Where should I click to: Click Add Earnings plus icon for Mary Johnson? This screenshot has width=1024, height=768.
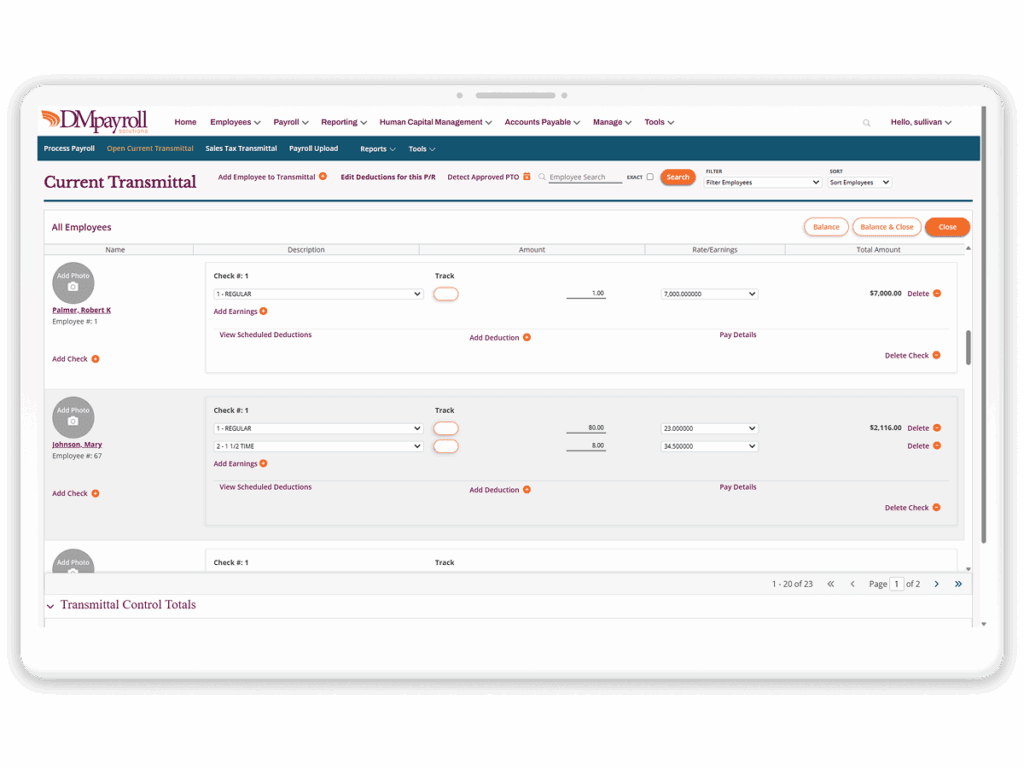[264, 464]
